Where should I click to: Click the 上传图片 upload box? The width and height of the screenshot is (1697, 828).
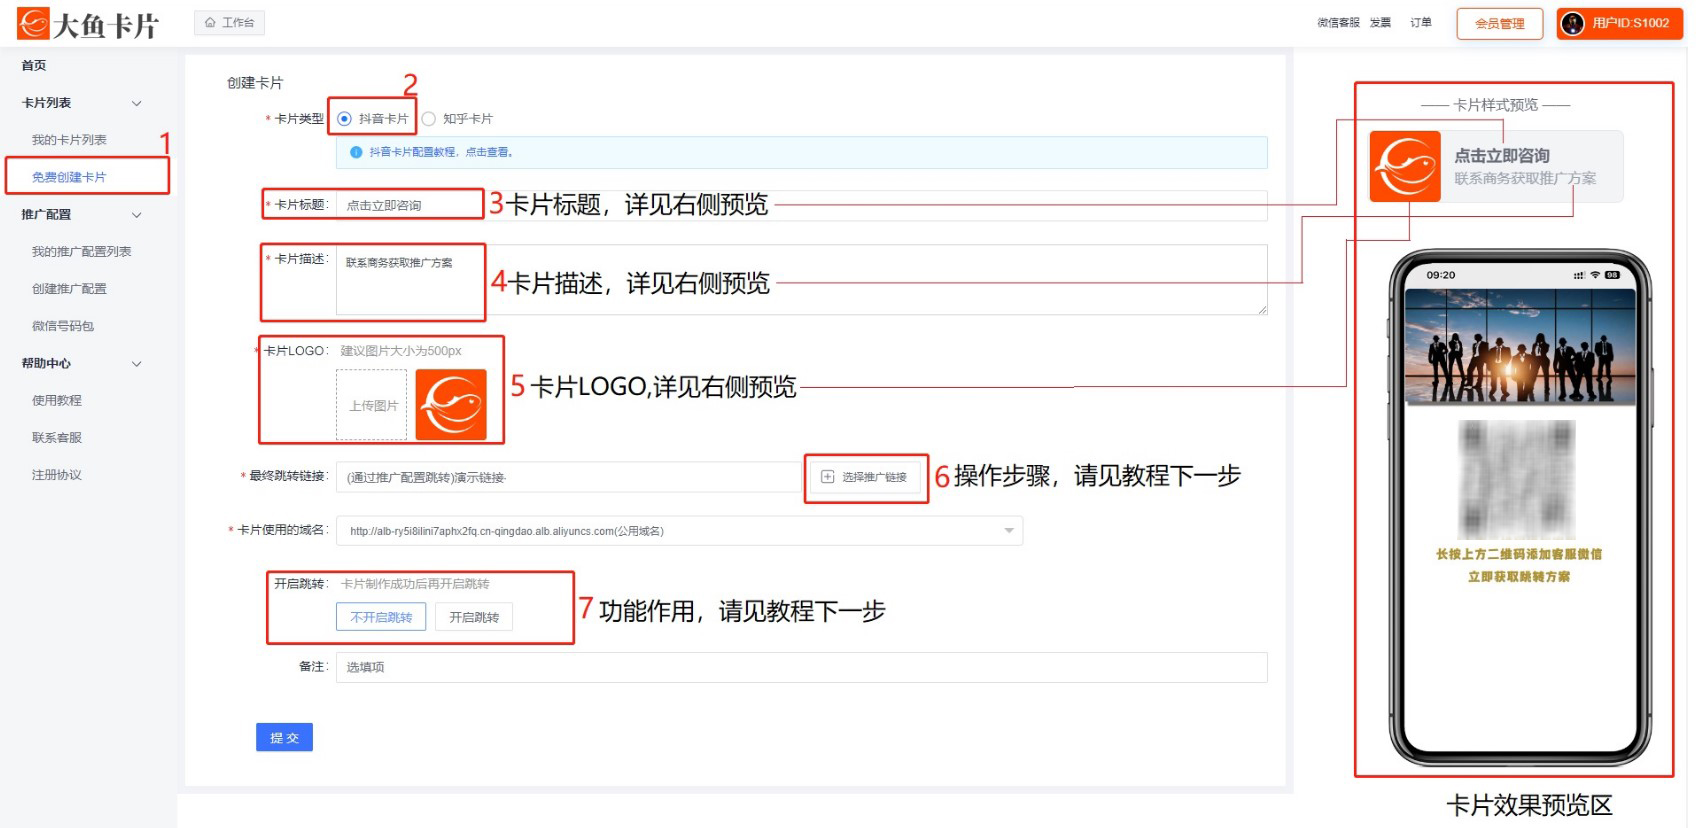372,405
